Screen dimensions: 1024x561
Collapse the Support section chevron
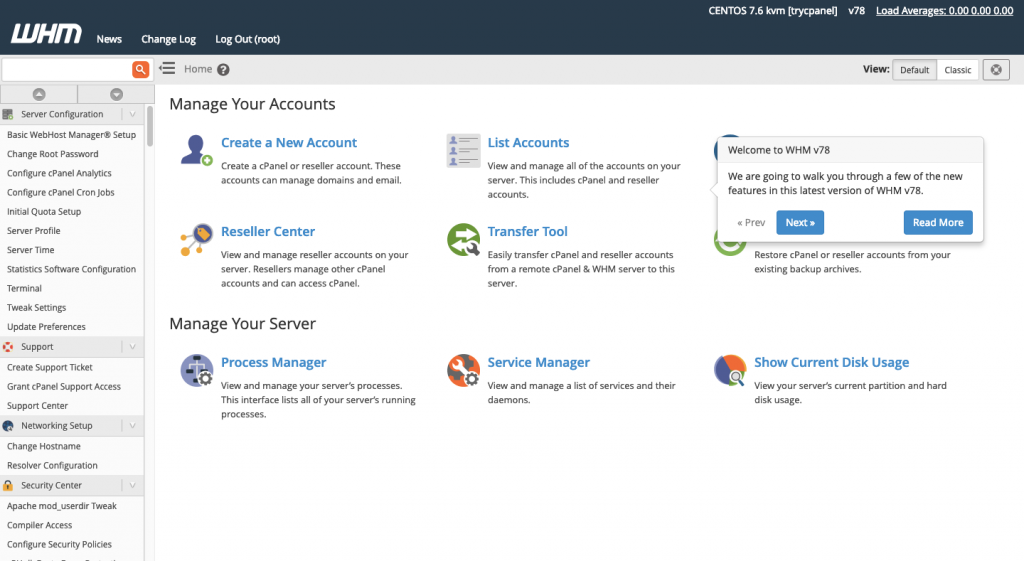[x=133, y=347]
